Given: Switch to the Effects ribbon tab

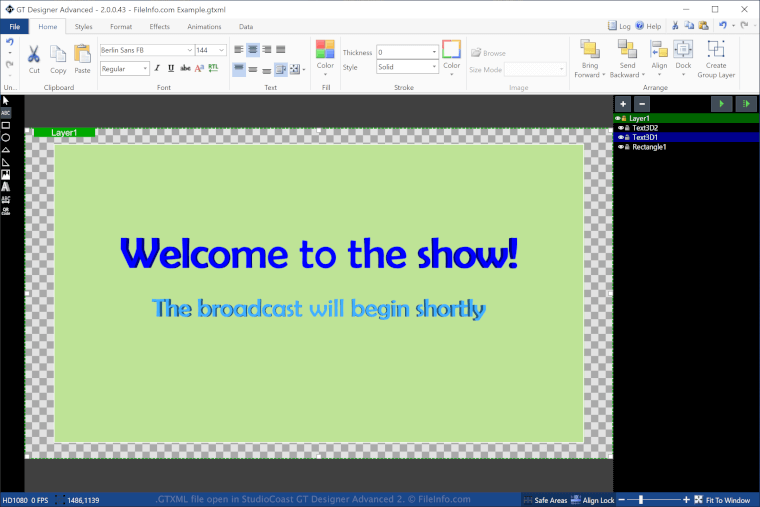Looking at the screenshot, I should [159, 27].
